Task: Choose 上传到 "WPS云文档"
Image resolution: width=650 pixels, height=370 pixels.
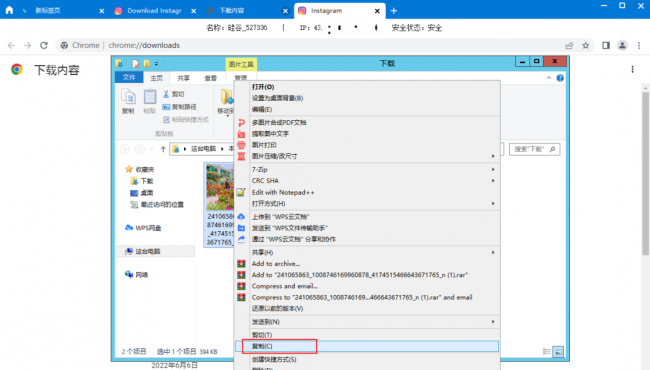Action: (x=367, y=217)
